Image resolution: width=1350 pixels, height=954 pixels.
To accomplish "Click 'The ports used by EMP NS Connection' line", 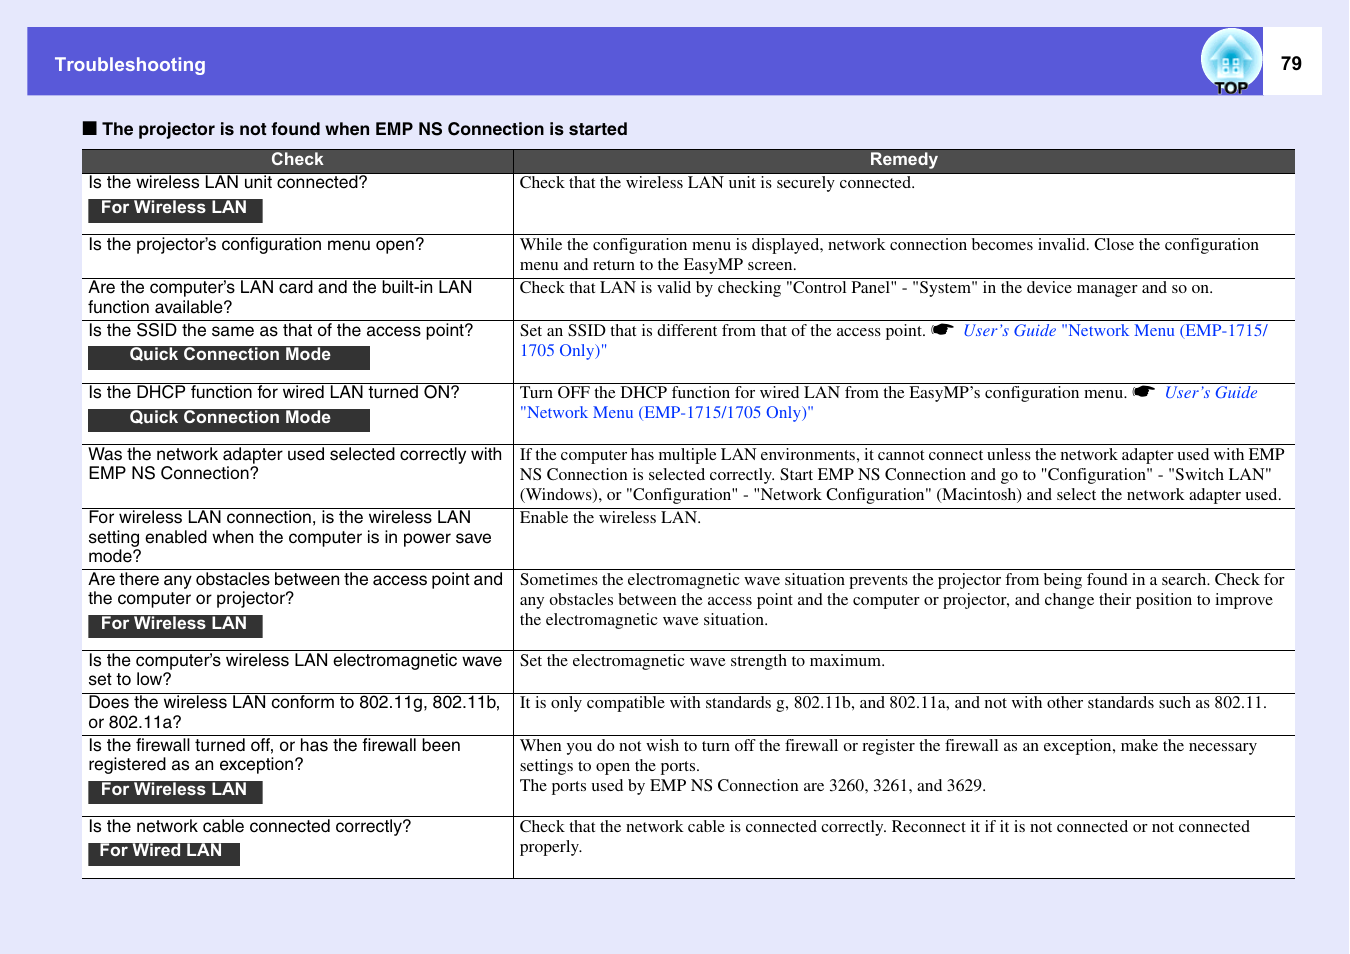I will tap(753, 786).
